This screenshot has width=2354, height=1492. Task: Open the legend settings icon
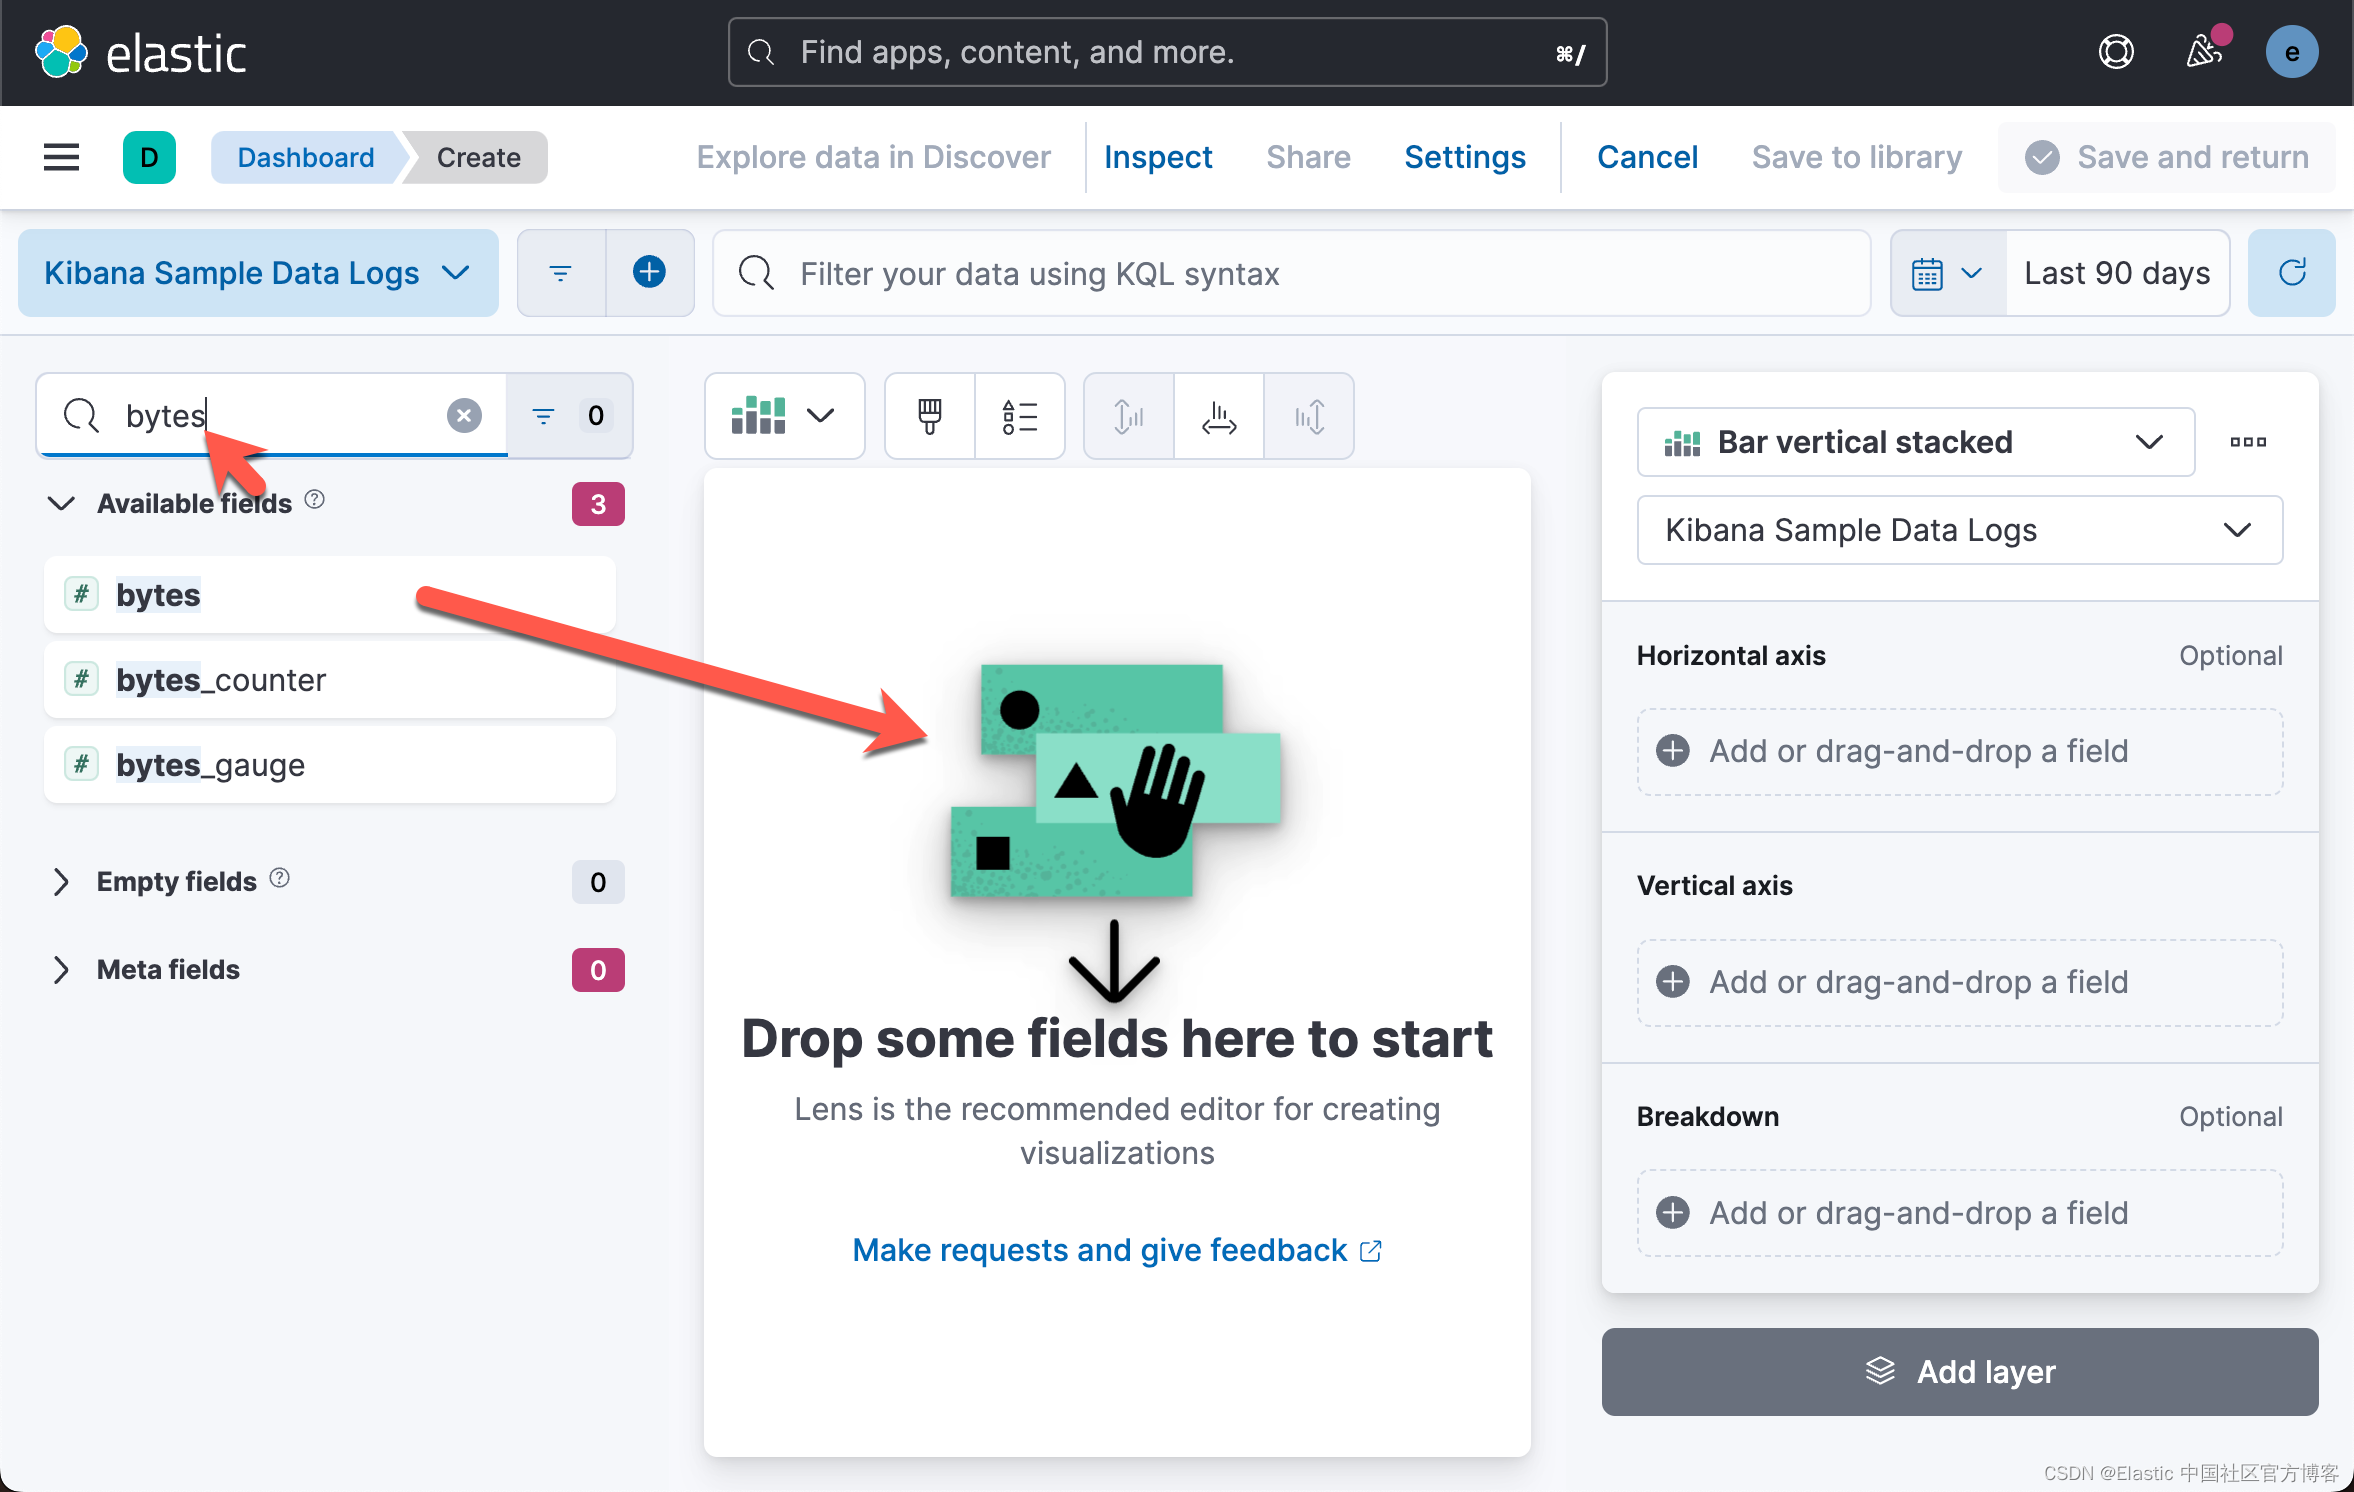(1020, 416)
